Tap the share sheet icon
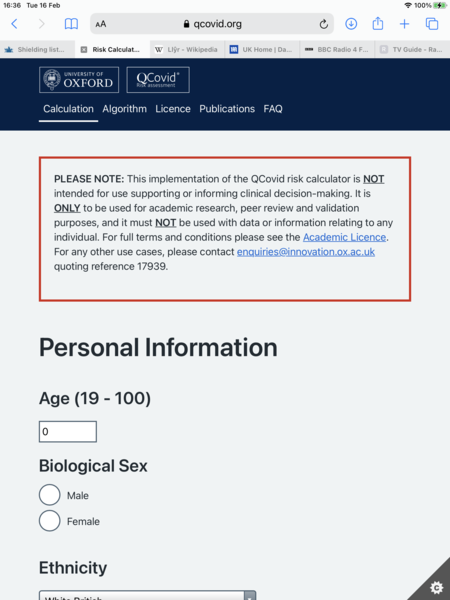The height and width of the screenshot is (600, 450). [378, 23]
